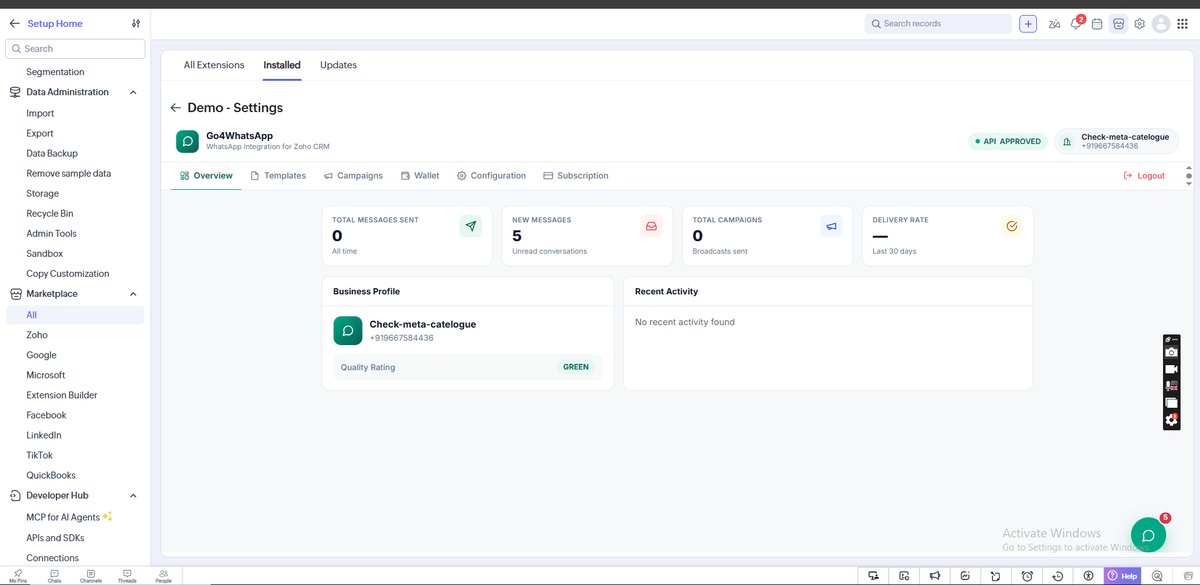
Task: Click the Search records field
Action: point(938,24)
